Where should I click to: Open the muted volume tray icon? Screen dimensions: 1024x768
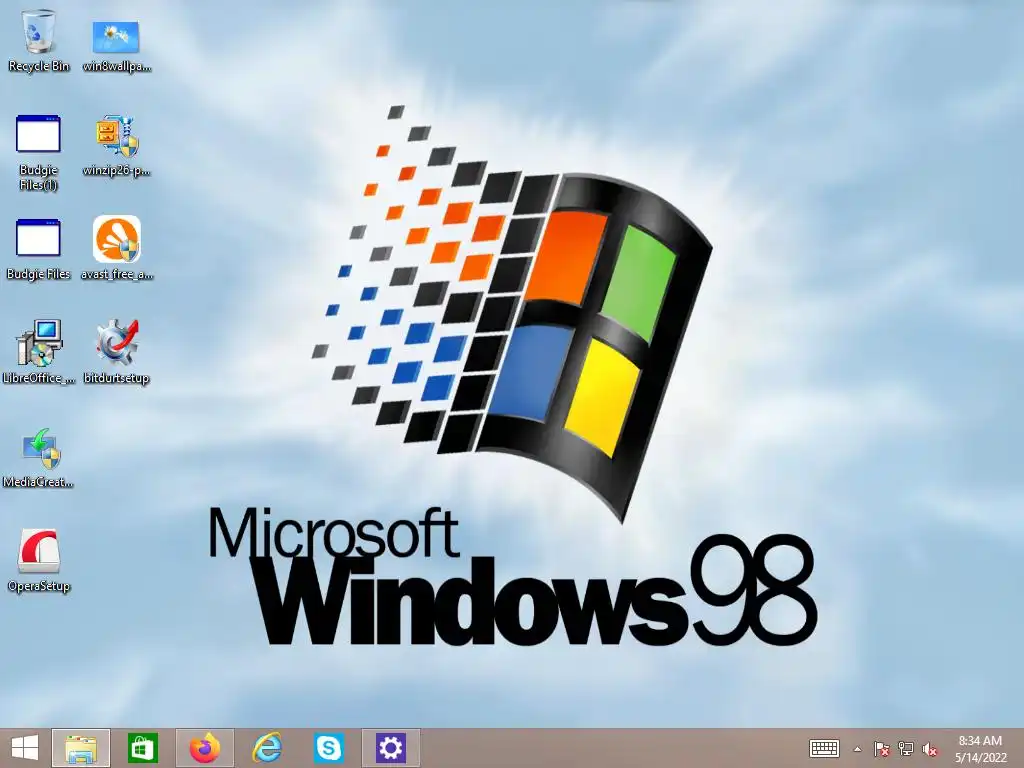(930, 749)
